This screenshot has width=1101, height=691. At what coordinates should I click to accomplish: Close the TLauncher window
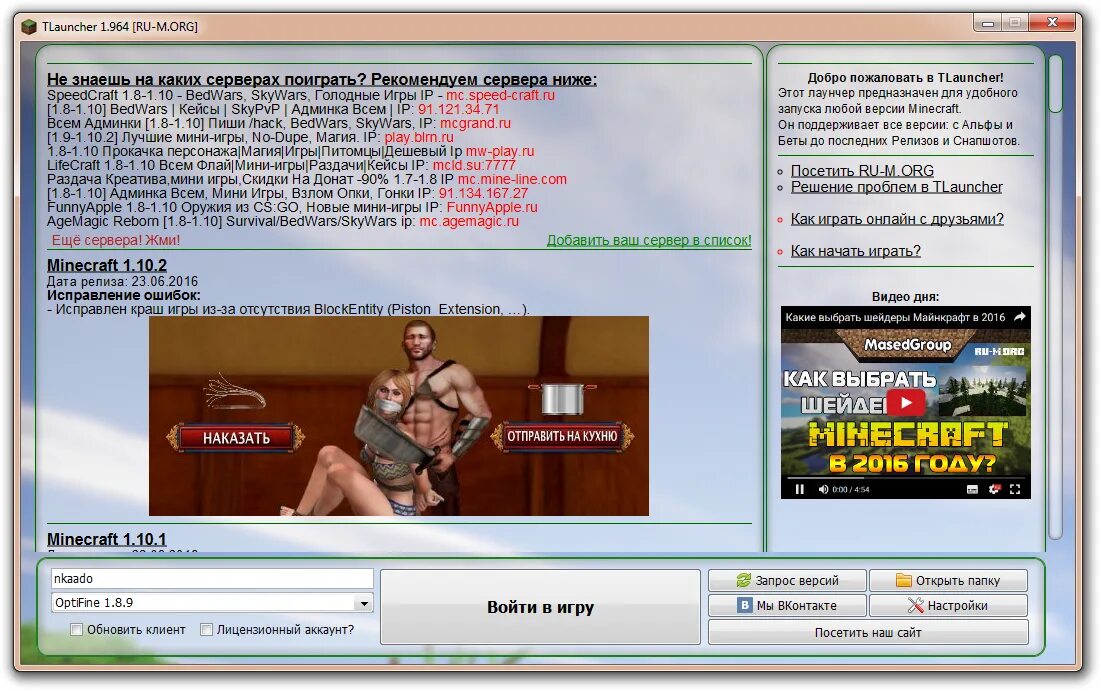point(1052,22)
